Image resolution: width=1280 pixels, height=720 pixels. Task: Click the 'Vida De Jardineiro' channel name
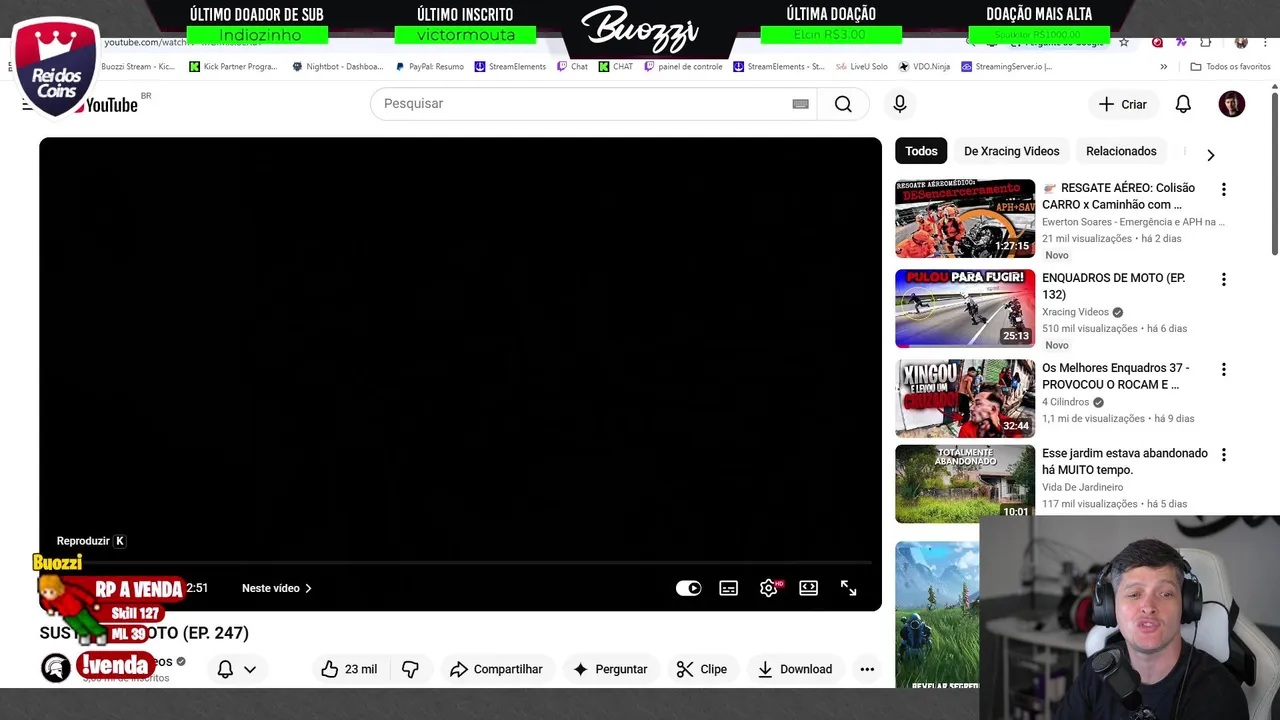(x=1082, y=487)
